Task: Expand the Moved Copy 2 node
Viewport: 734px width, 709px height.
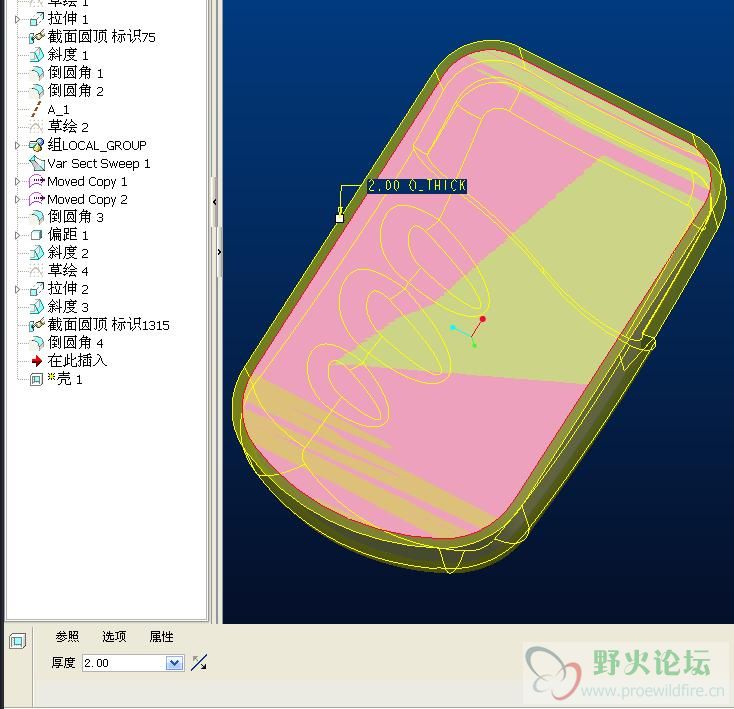Action: tap(17, 199)
